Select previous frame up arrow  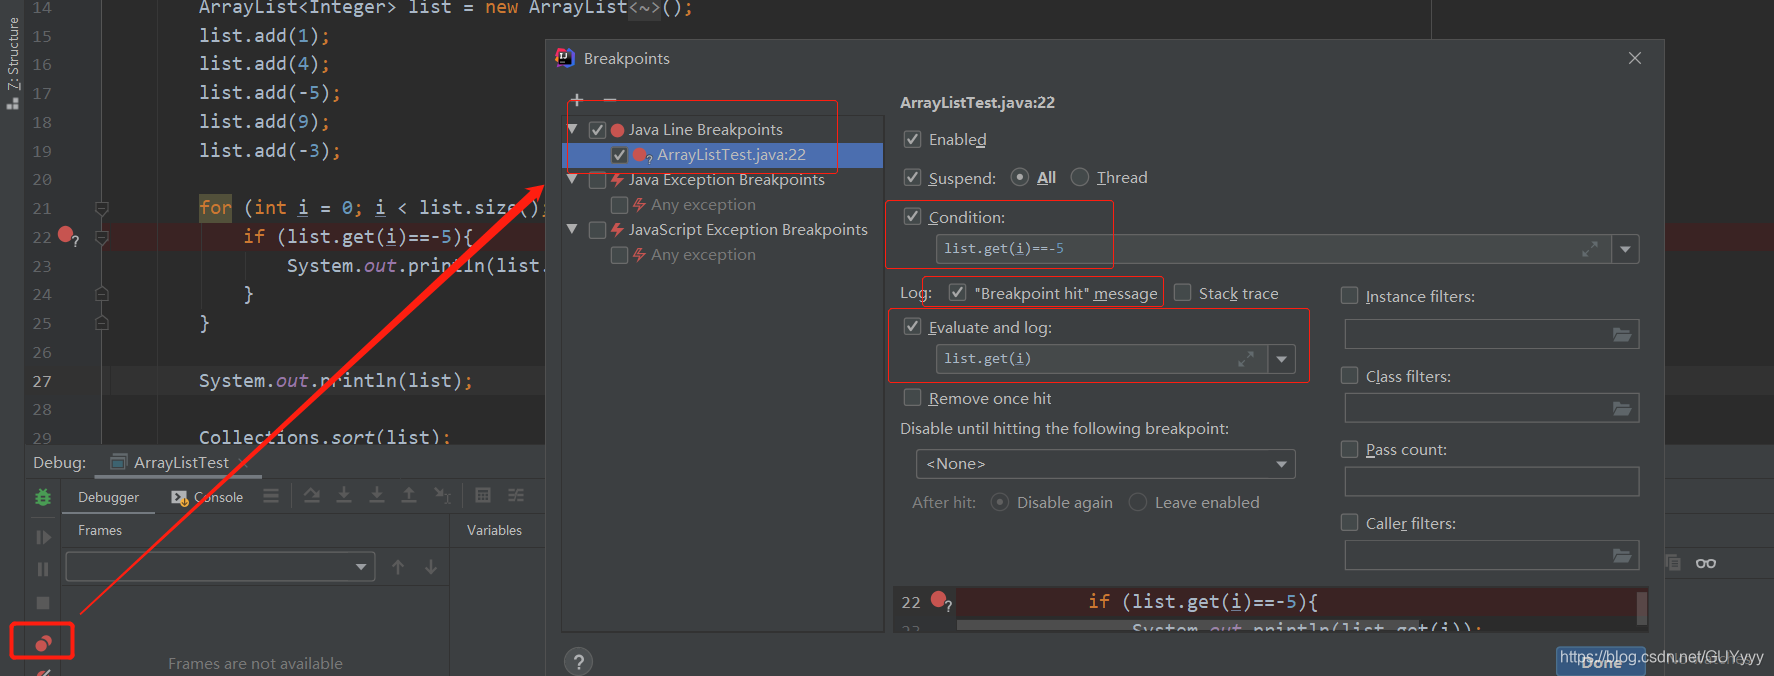[398, 567]
